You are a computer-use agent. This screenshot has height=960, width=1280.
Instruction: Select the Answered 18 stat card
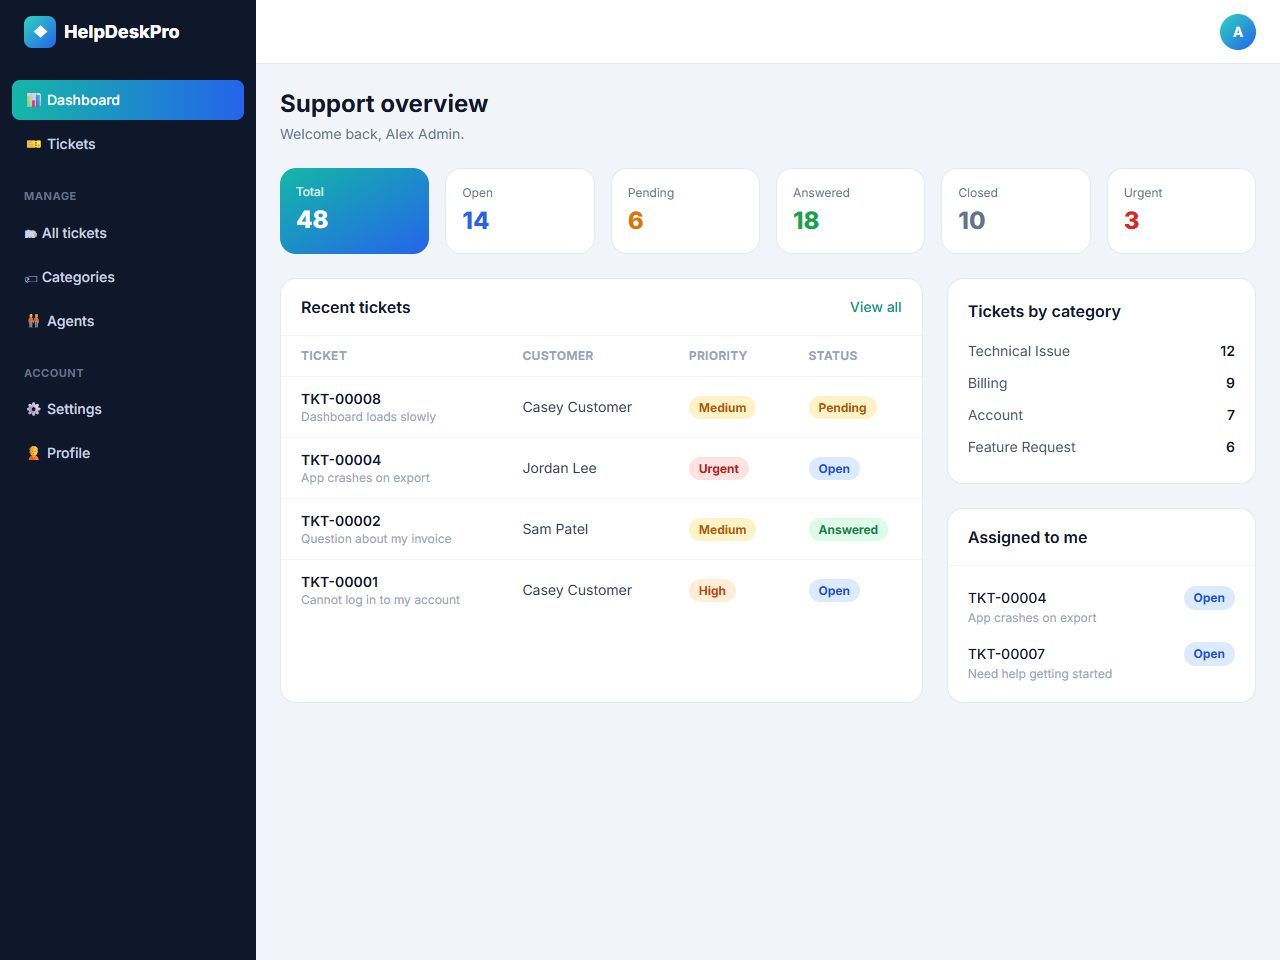850,211
